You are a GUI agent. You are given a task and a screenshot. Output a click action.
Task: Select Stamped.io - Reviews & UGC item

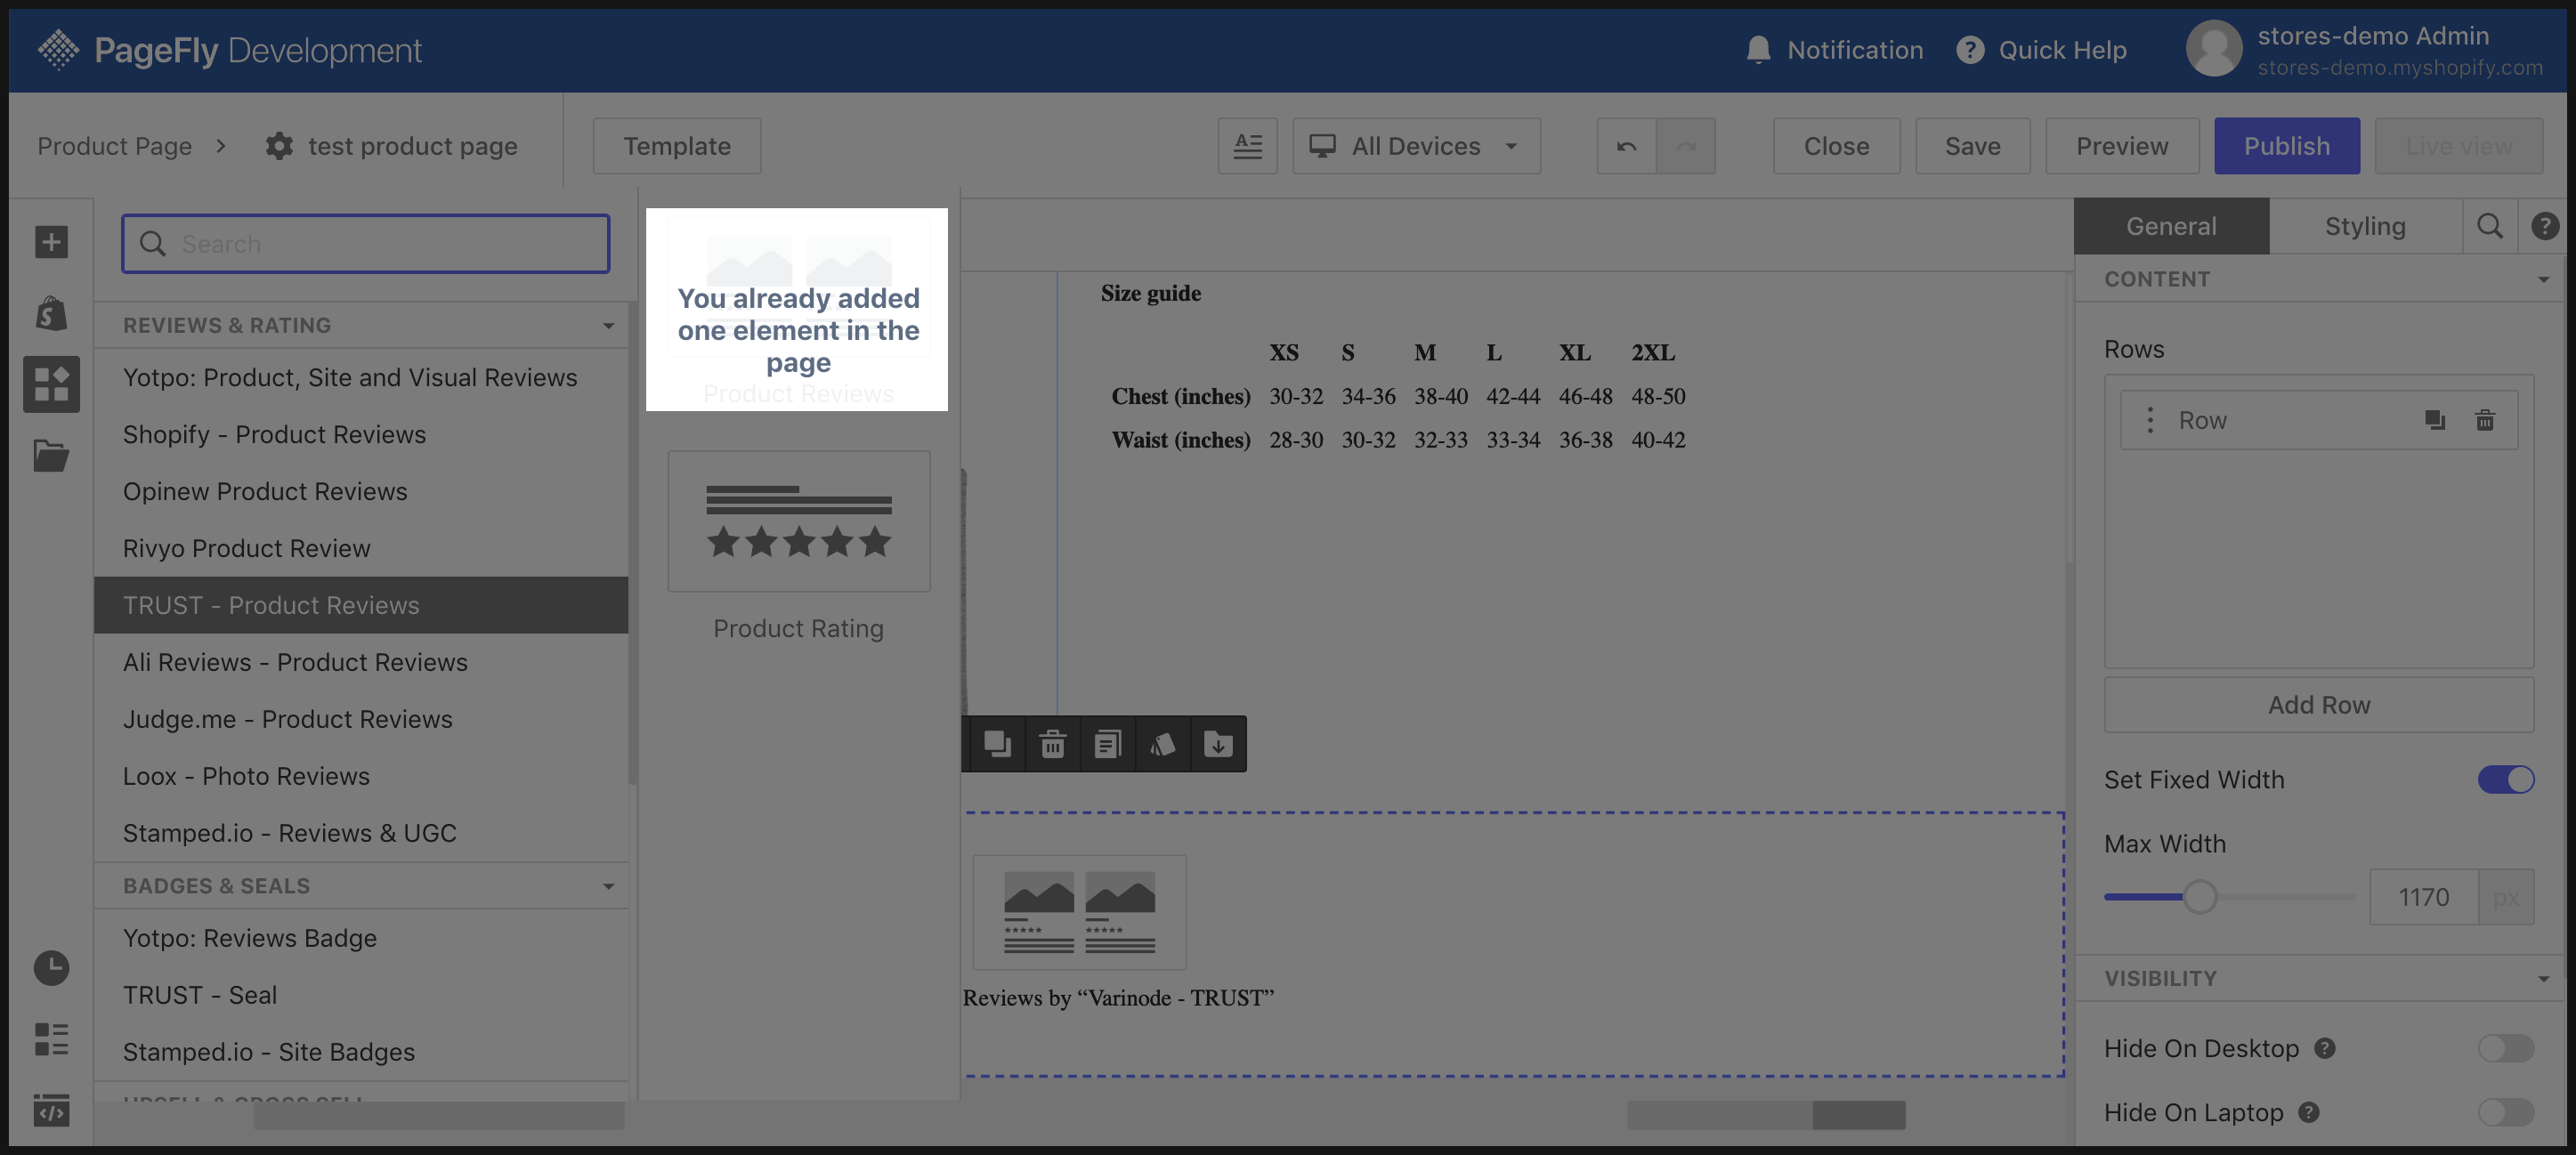[361, 833]
